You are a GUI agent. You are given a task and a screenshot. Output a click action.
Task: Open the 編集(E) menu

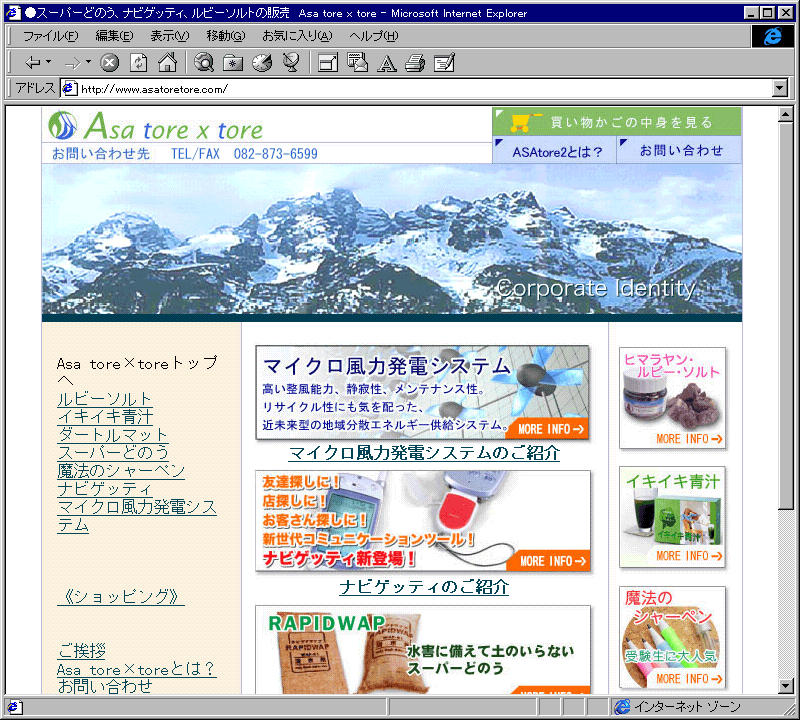pyautogui.click(x=115, y=36)
